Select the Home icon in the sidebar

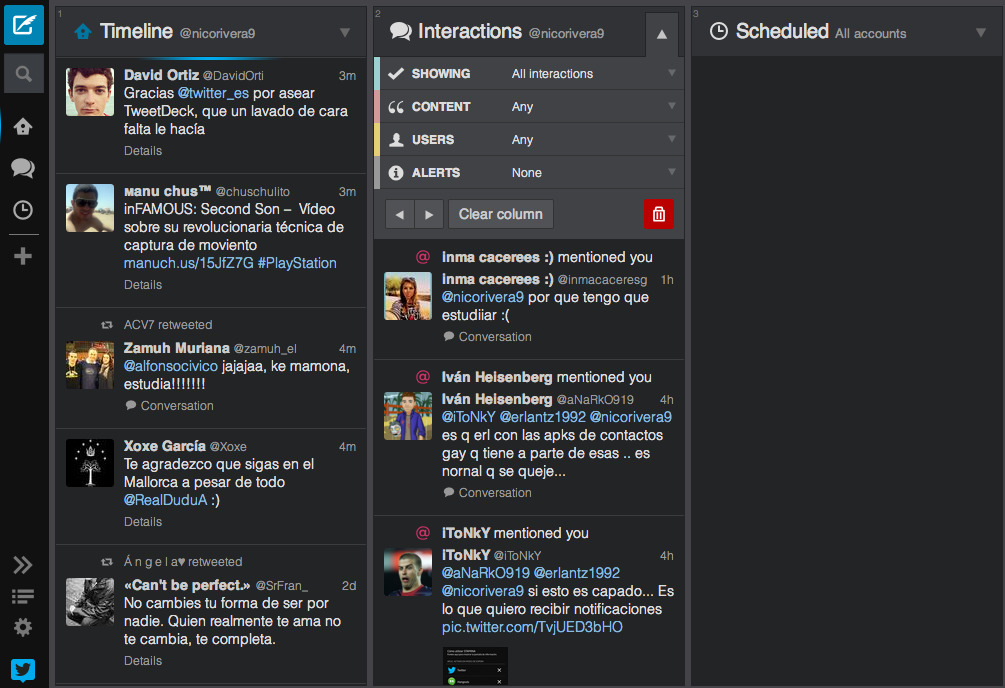(x=22, y=127)
